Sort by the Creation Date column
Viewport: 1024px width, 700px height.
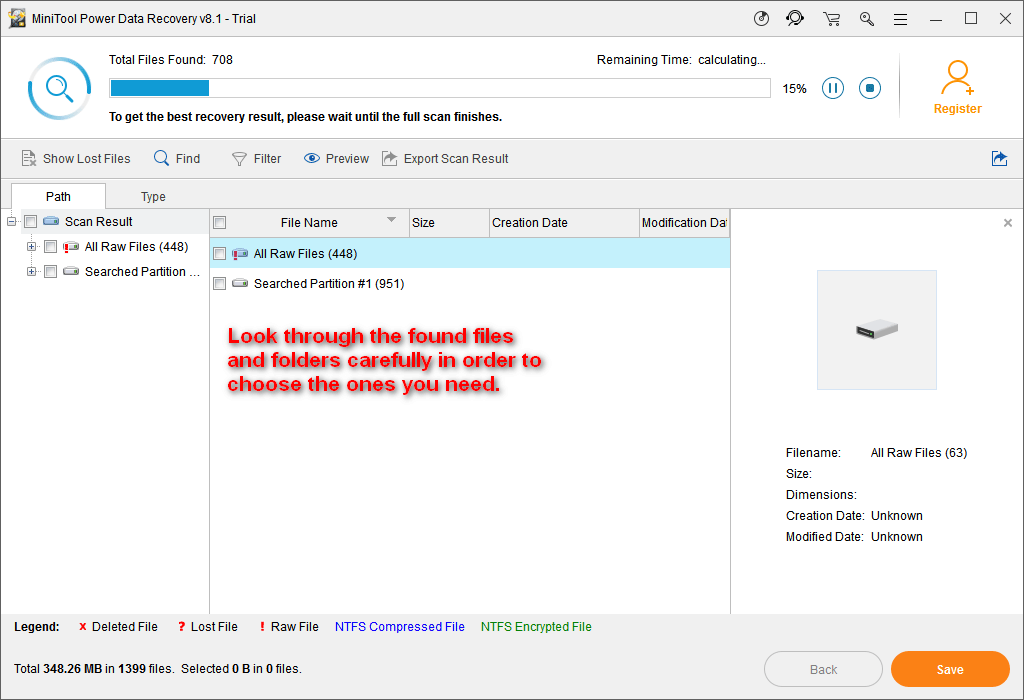tap(564, 223)
